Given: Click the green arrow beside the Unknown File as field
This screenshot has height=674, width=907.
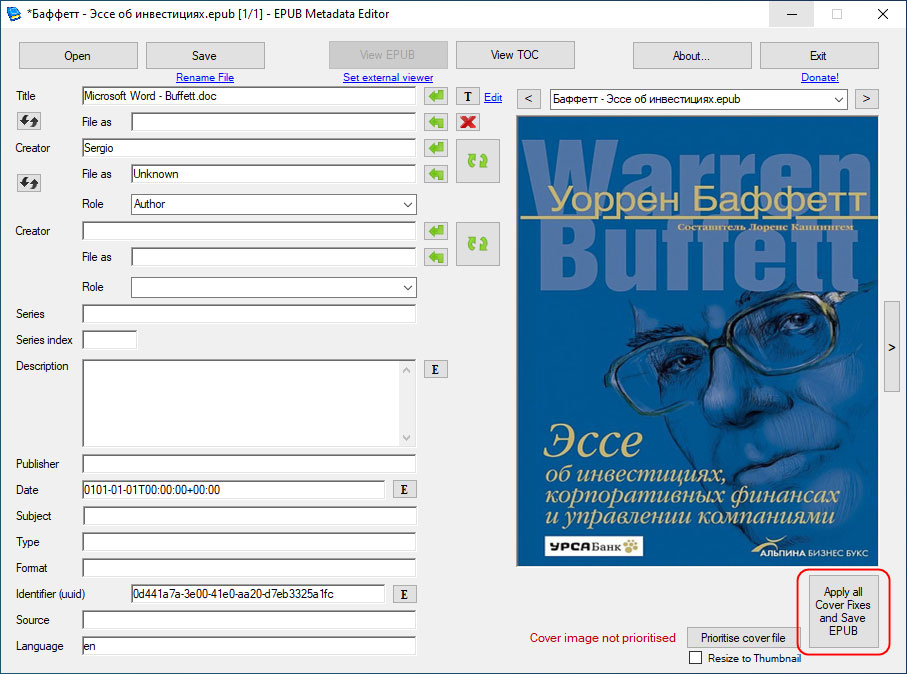Looking at the screenshot, I should click(x=436, y=174).
